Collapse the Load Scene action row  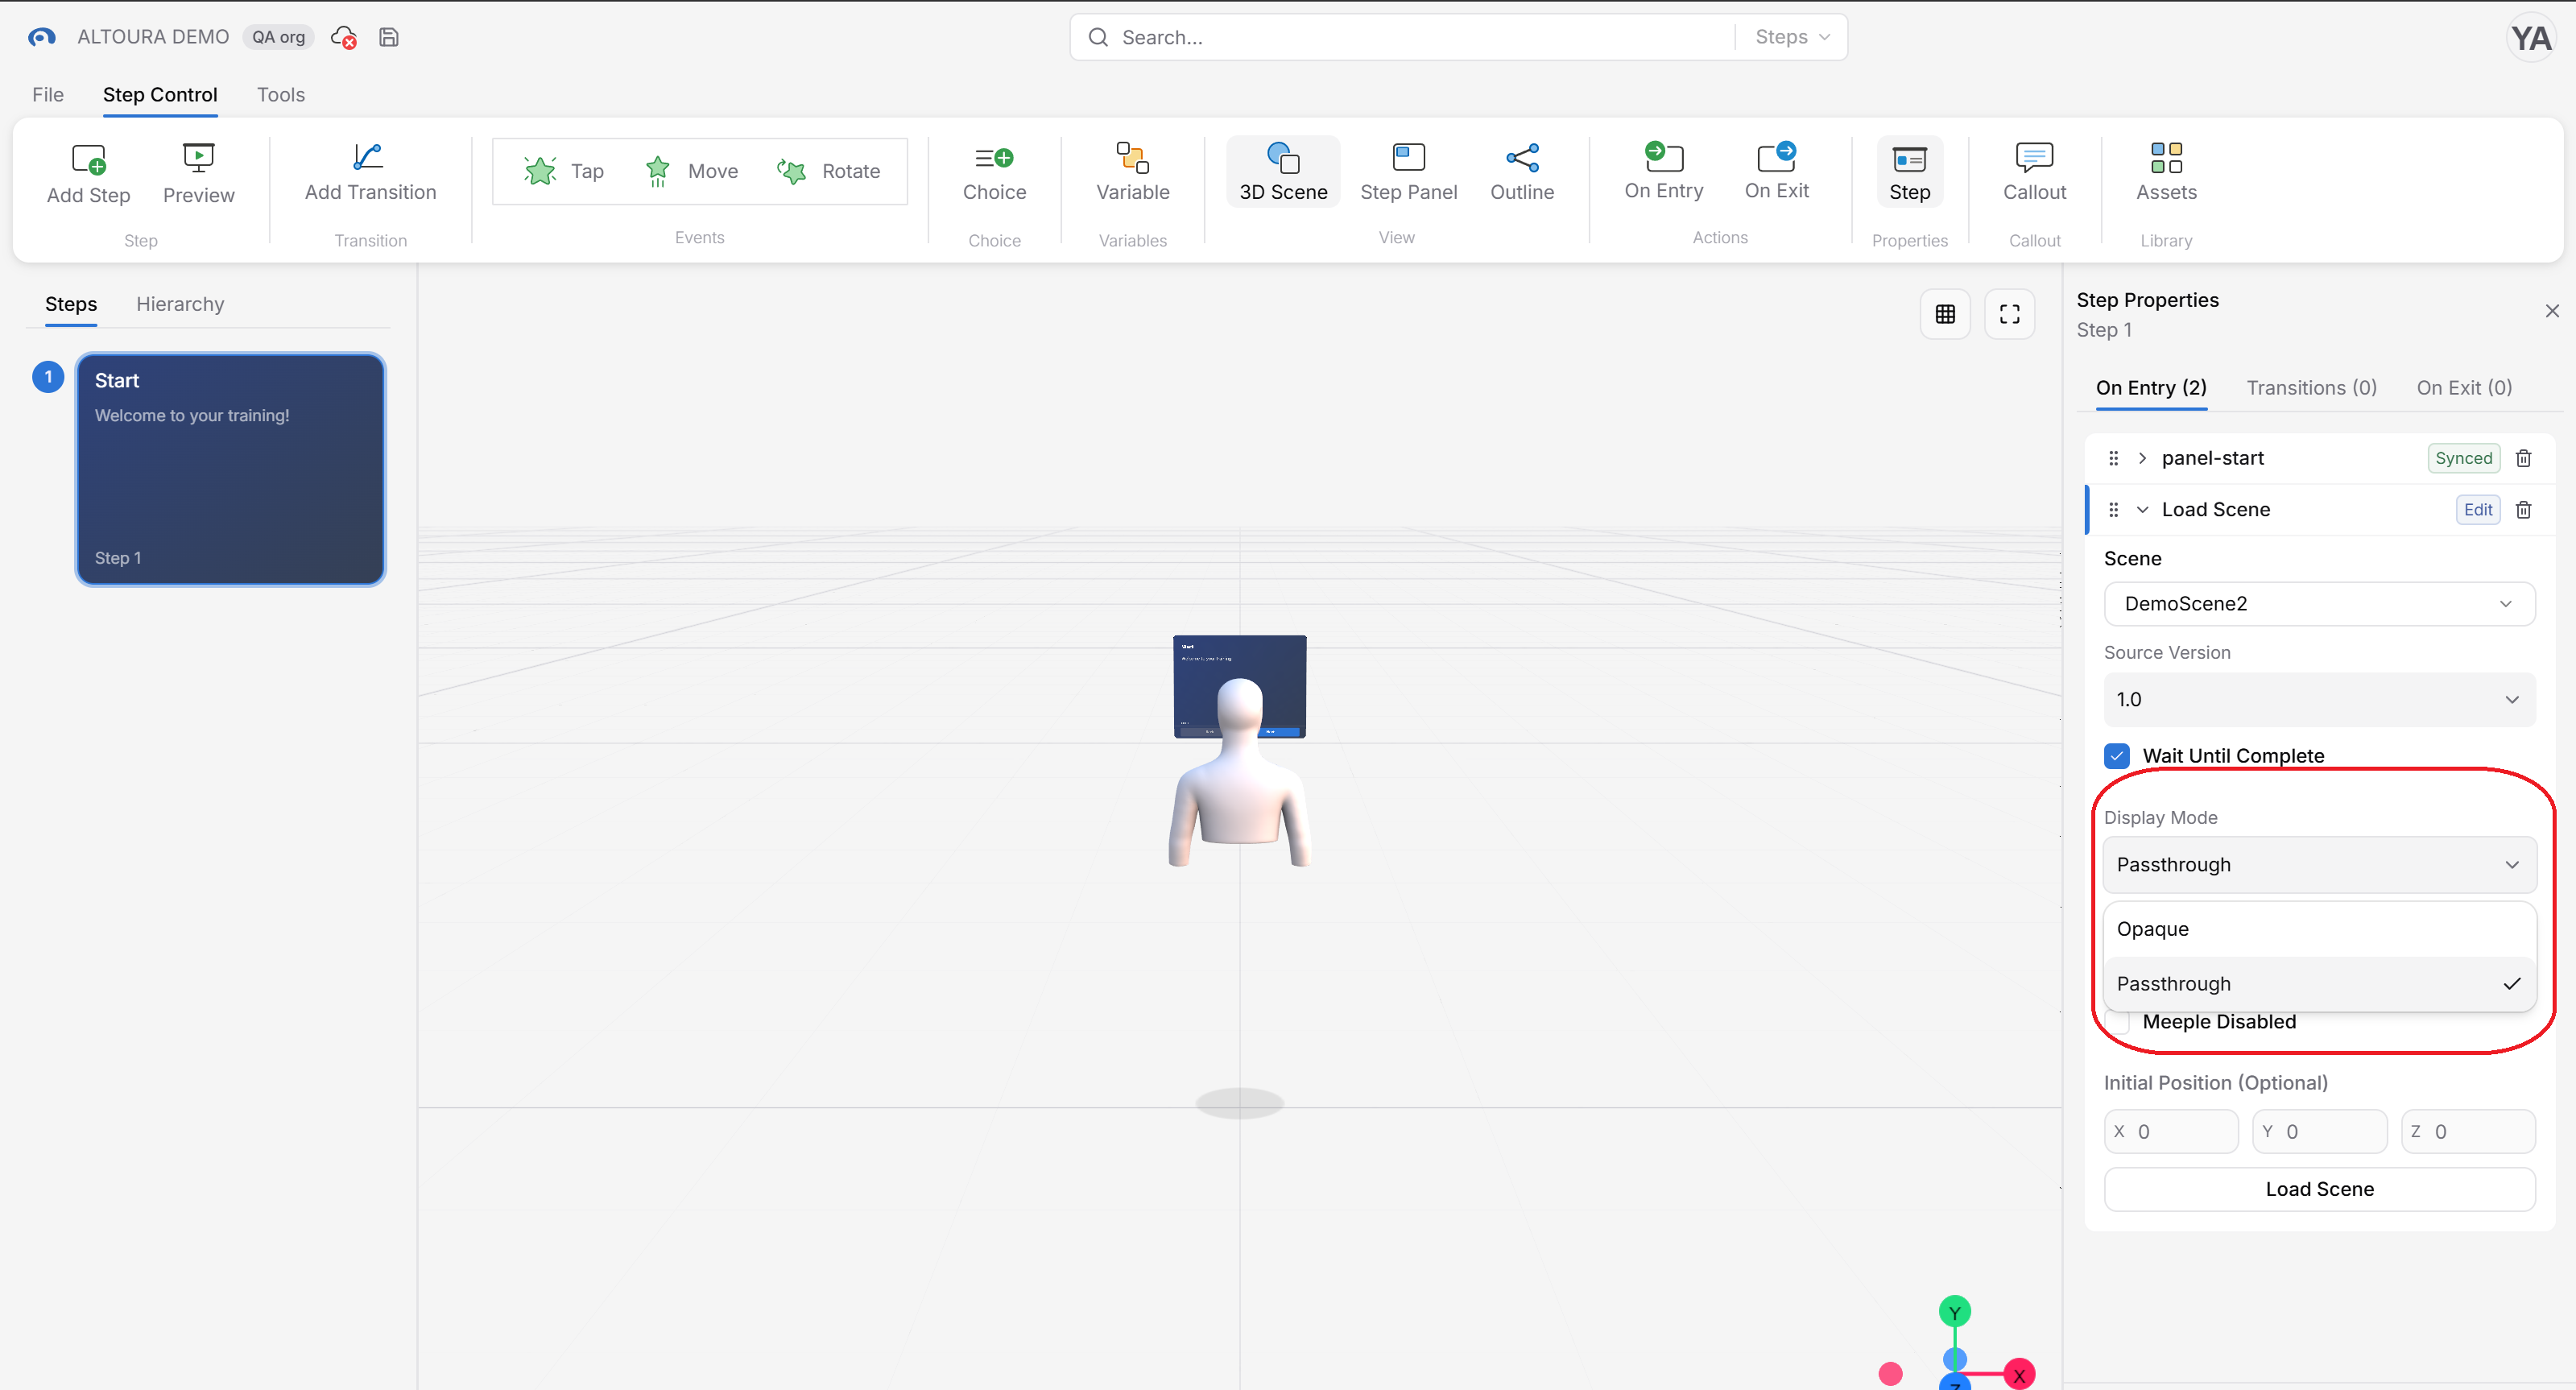(2142, 510)
